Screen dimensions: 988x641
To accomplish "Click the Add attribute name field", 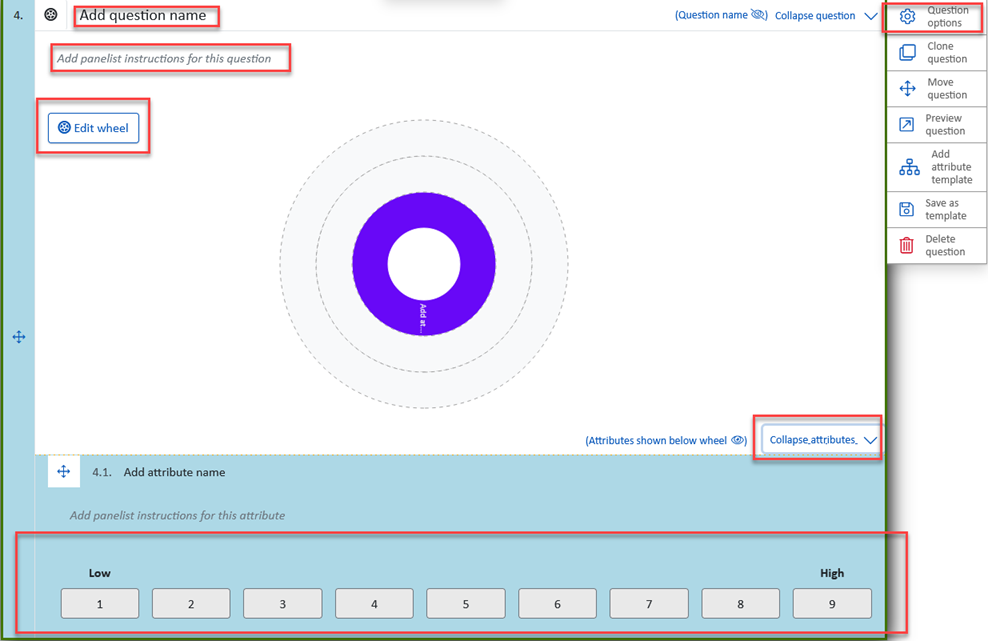I will click(174, 472).
